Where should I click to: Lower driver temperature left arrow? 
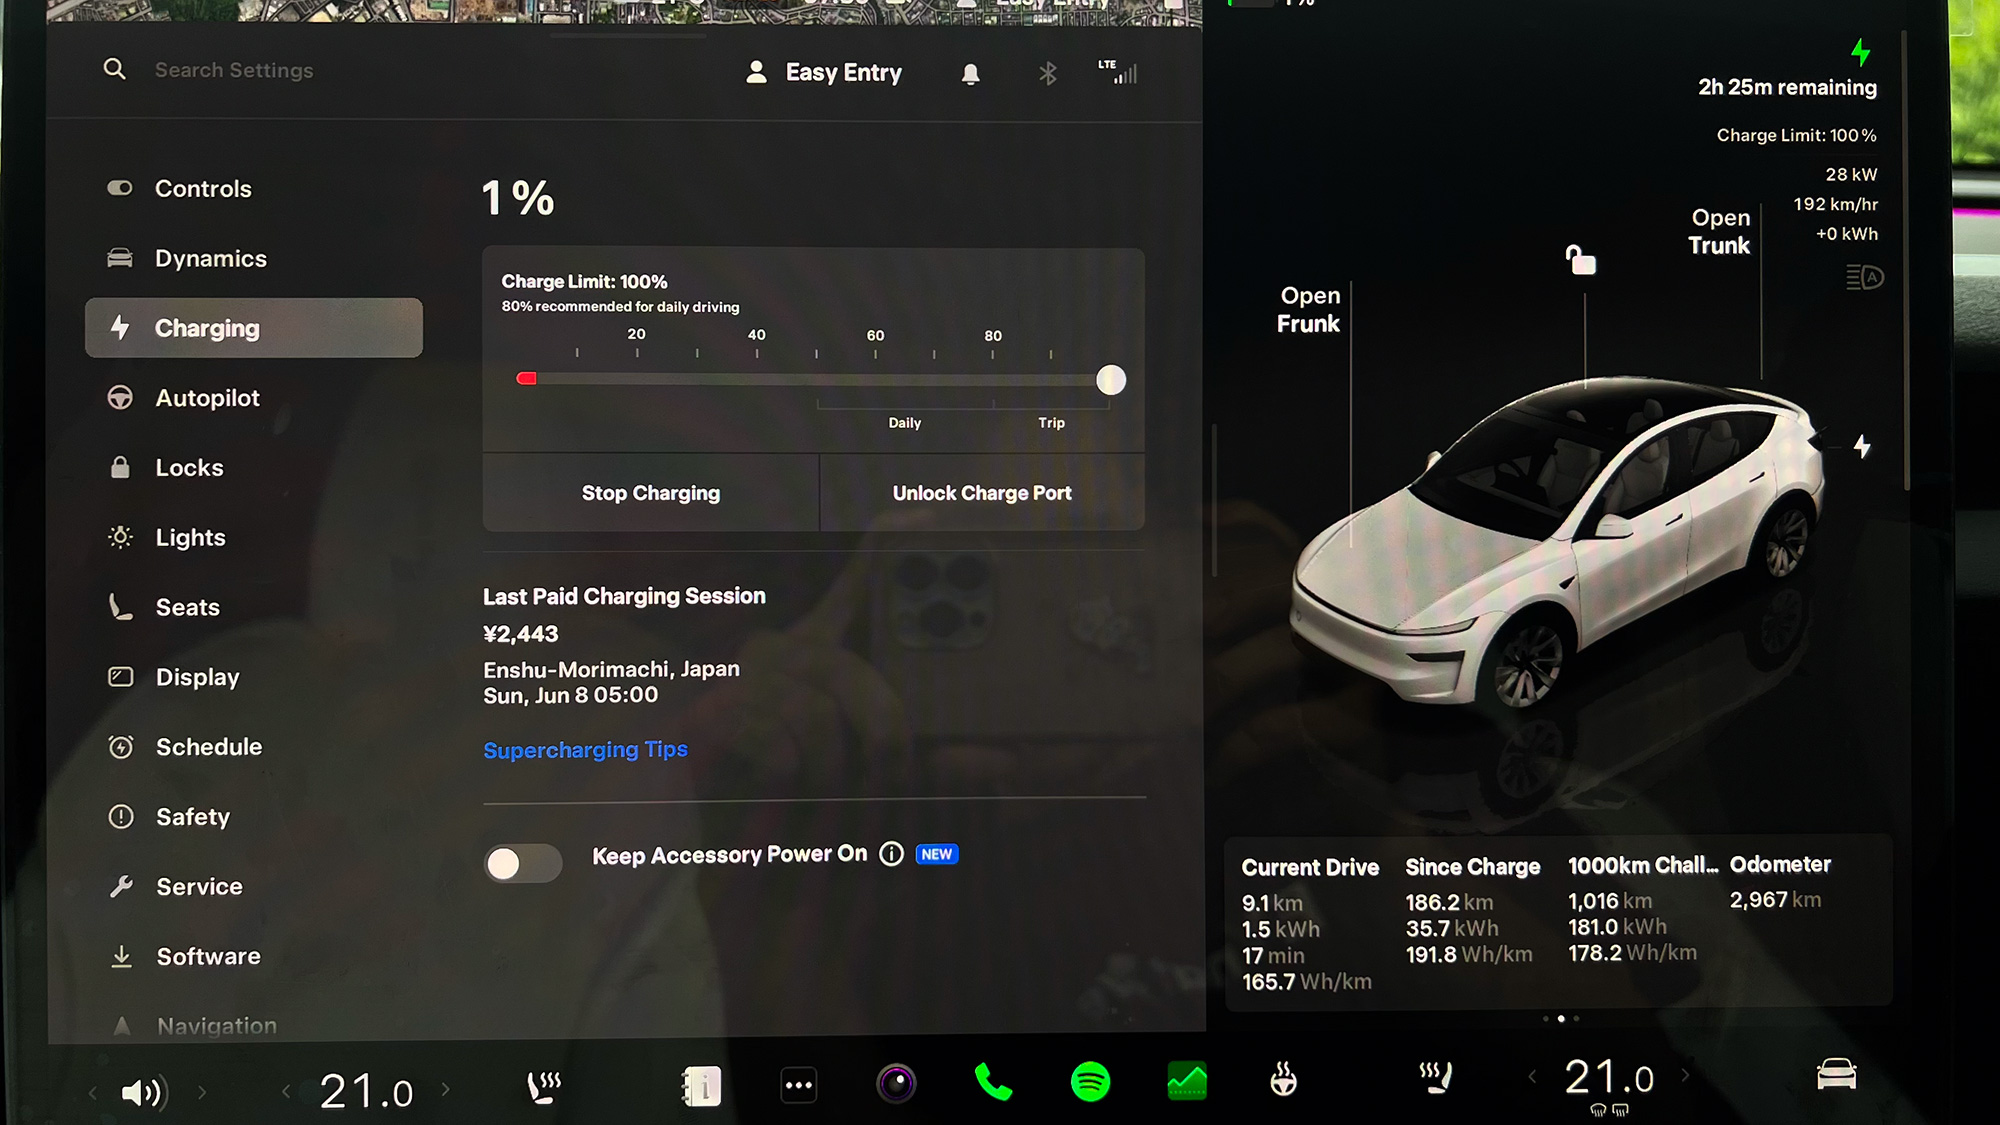point(286,1091)
